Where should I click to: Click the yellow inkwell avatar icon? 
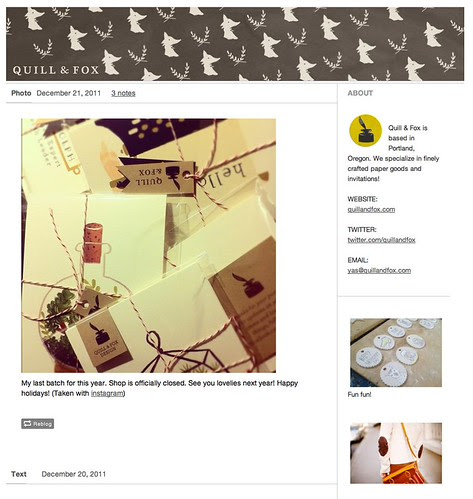pos(365,130)
